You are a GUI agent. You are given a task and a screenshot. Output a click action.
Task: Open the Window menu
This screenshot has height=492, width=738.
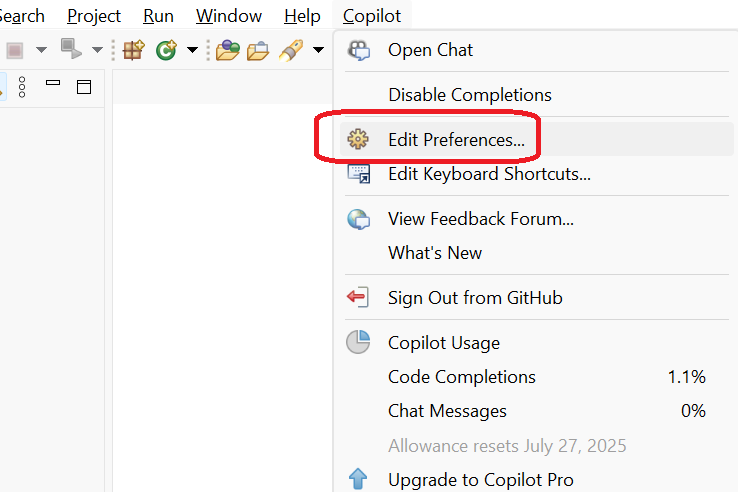229,16
